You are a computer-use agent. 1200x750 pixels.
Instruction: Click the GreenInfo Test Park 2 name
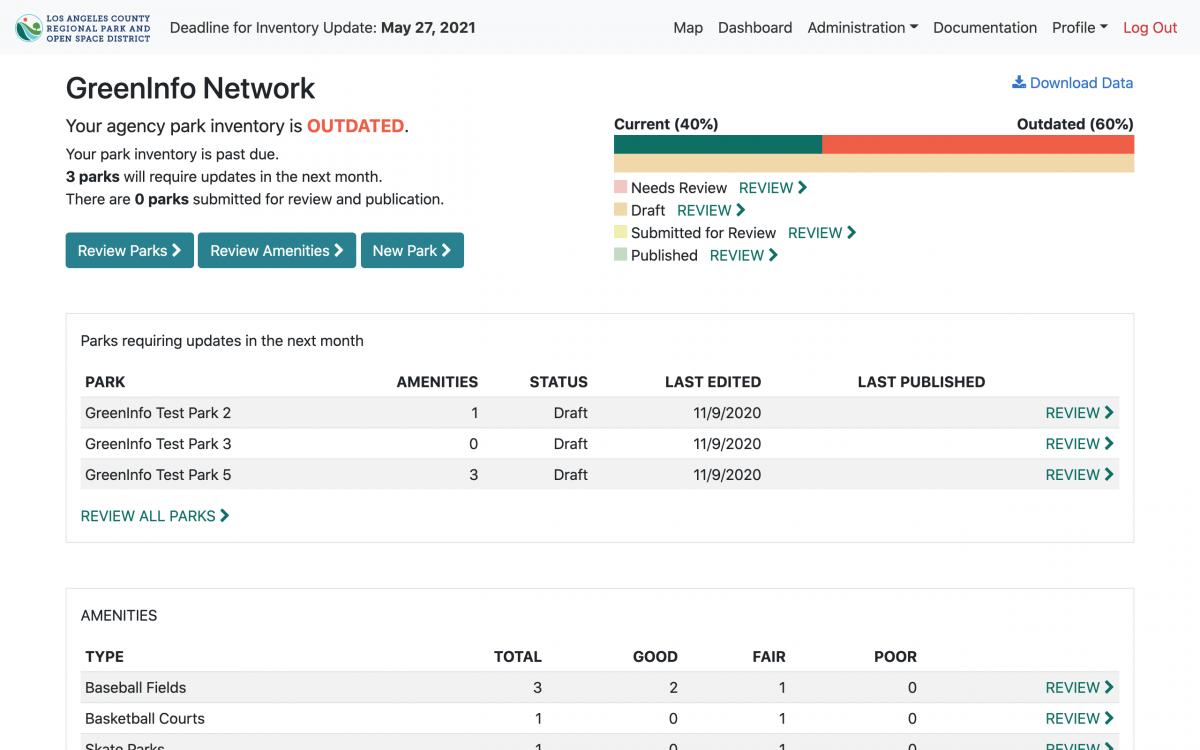tap(158, 413)
